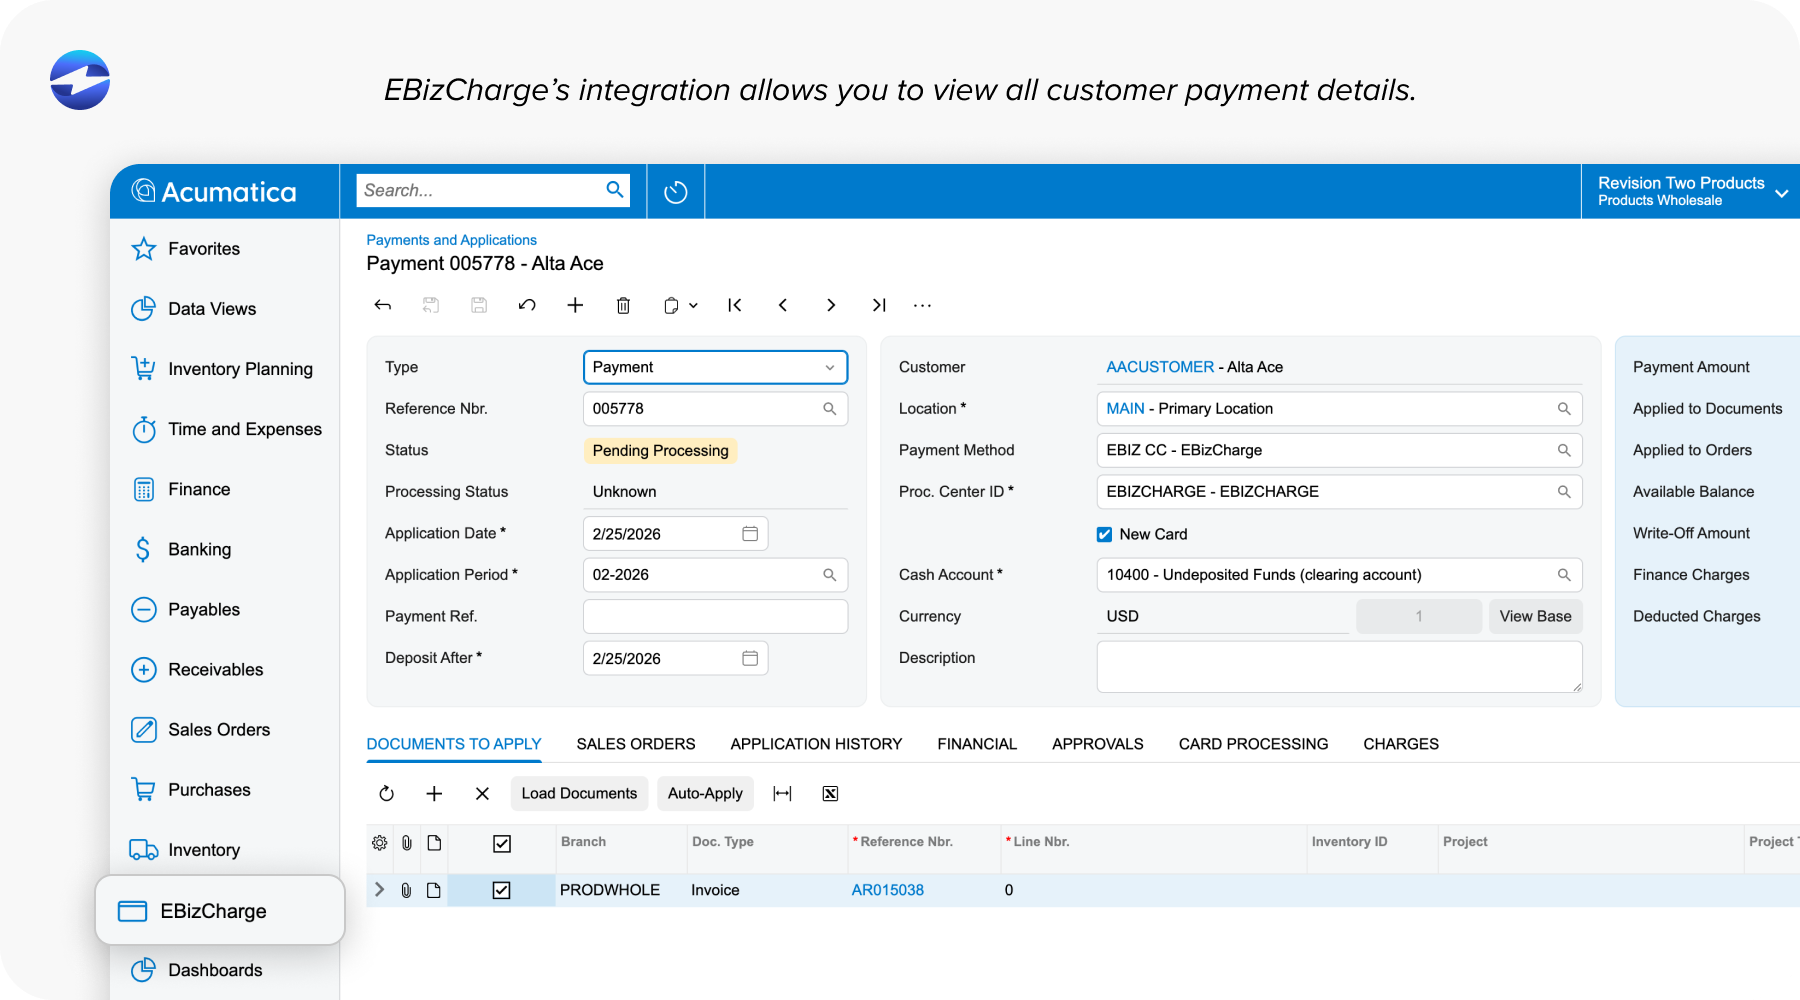
Task: Delete the payment using the trash icon
Action: coord(623,305)
